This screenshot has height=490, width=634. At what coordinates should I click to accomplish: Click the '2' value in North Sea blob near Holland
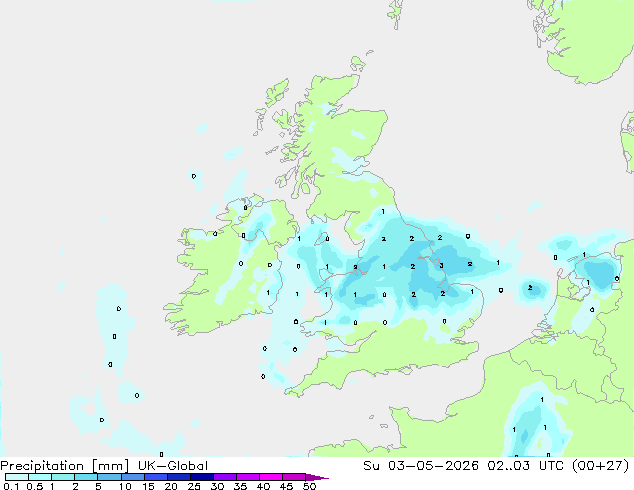coord(530,288)
